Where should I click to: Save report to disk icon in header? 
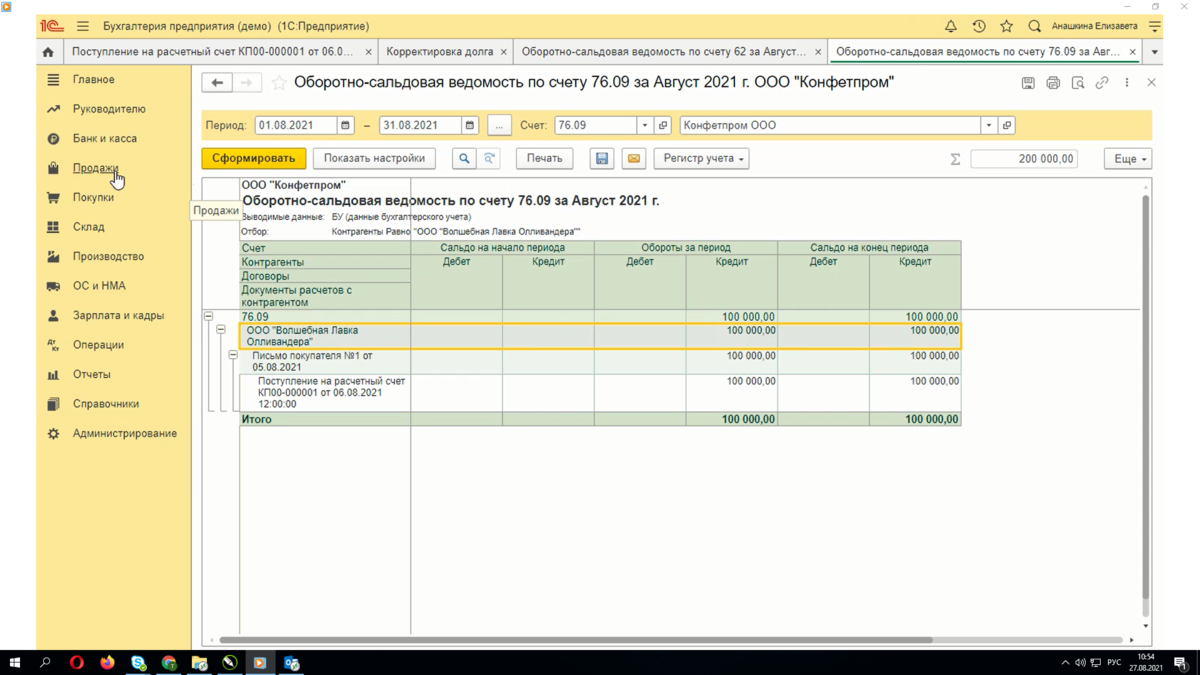click(x=1028, y=83)
